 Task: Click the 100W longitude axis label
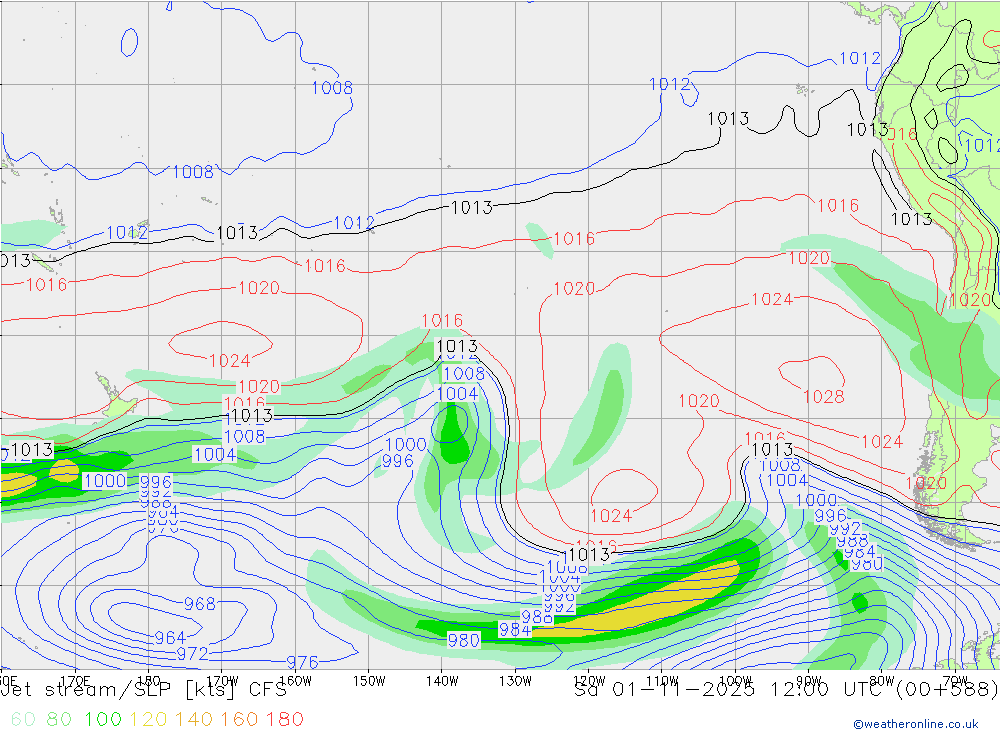(x=735, y=681)
